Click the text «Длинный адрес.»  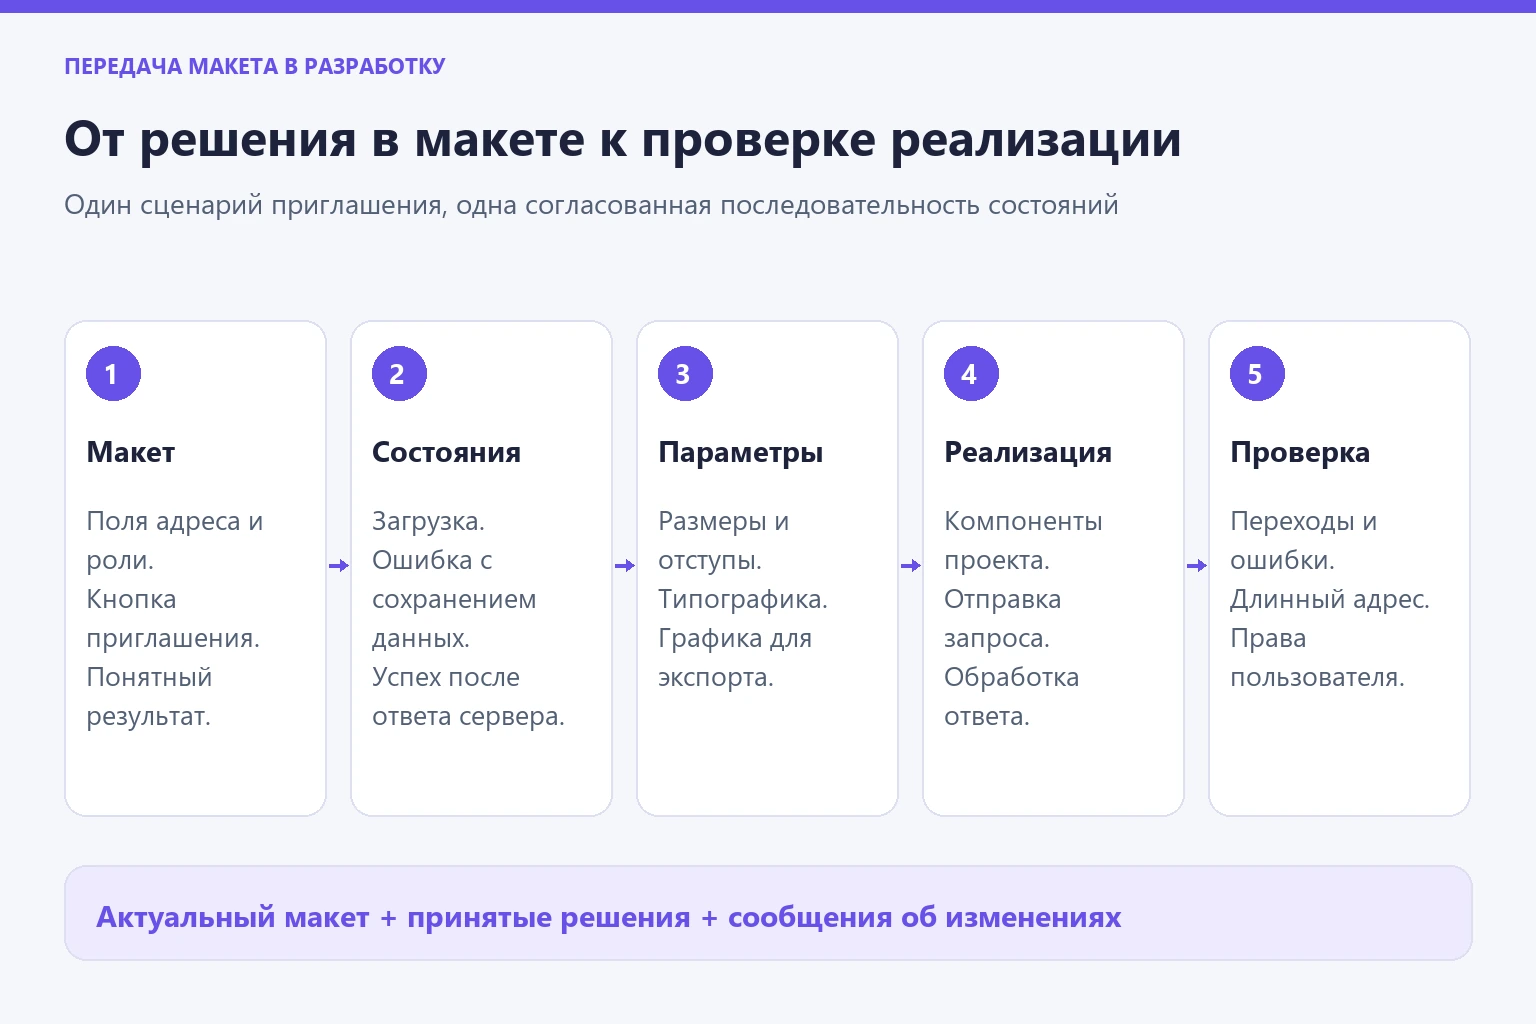(1330, 600)
